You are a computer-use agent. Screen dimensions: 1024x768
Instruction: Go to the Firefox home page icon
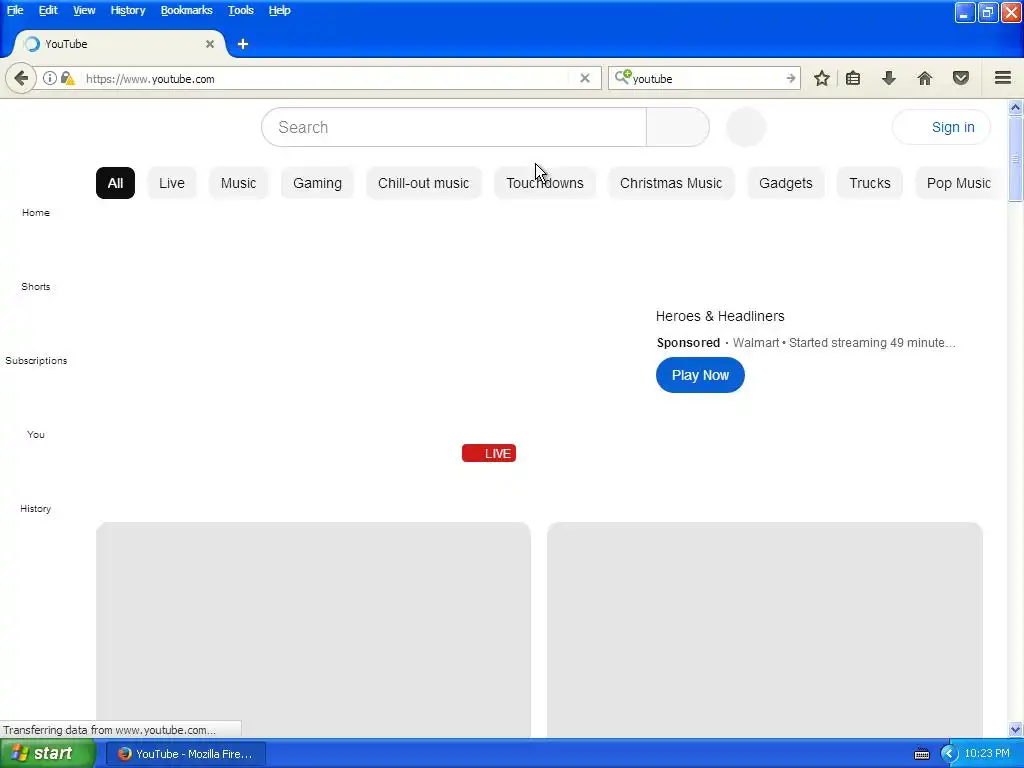(x=924, y=78)
